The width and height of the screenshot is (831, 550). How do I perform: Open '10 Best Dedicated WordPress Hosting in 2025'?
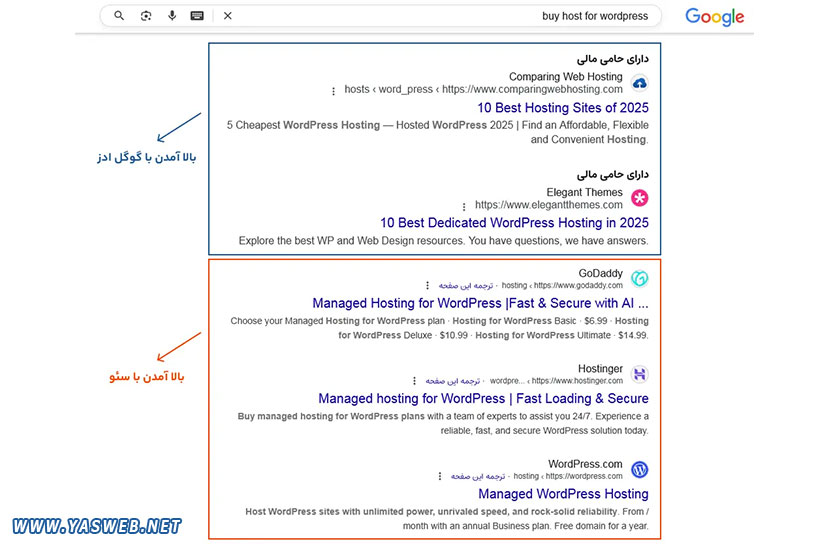point(514,223)
